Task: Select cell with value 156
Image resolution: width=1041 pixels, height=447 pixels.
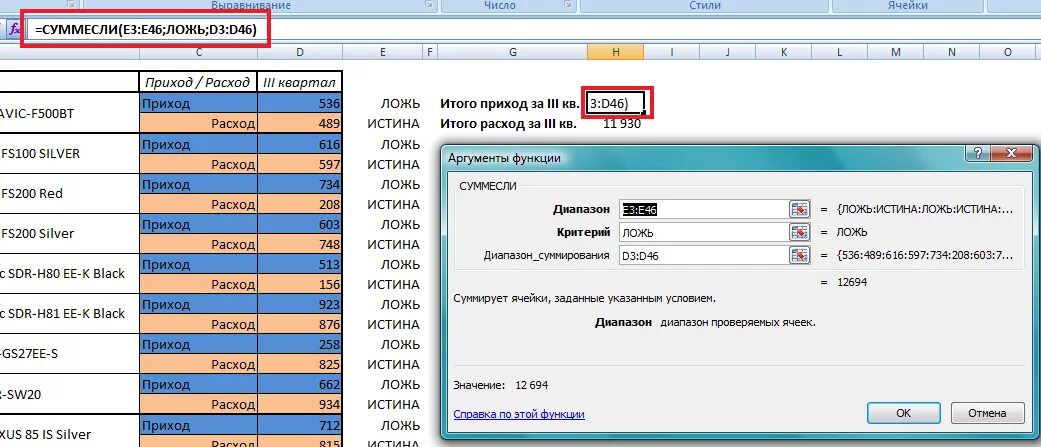Action: (299, 284)
